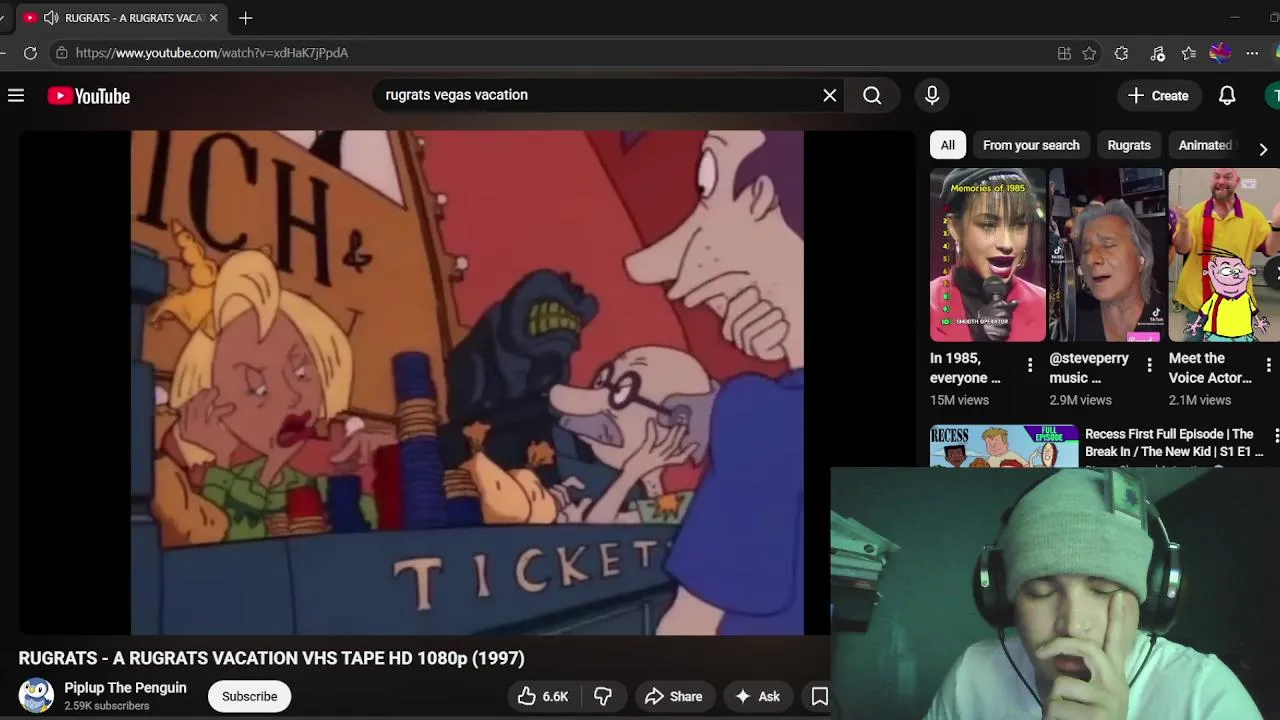Click the 15M views text
This screenshot has height=720, width=1280.
959,400
